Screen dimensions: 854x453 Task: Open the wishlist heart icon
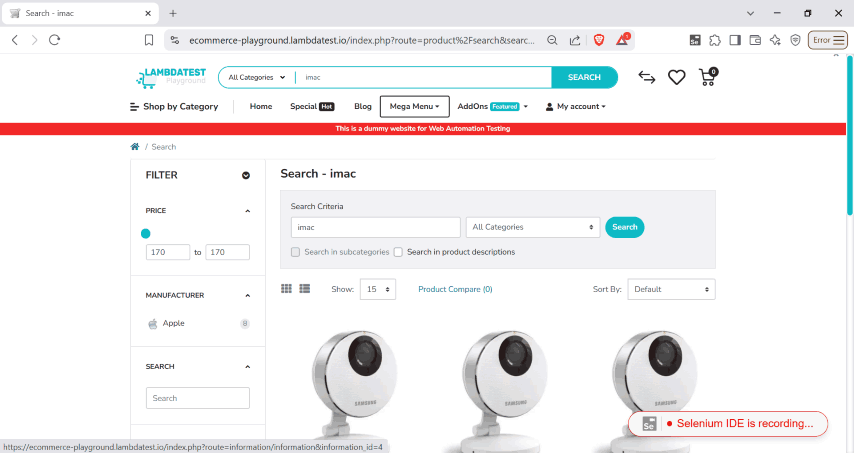[x=676, y=77]
